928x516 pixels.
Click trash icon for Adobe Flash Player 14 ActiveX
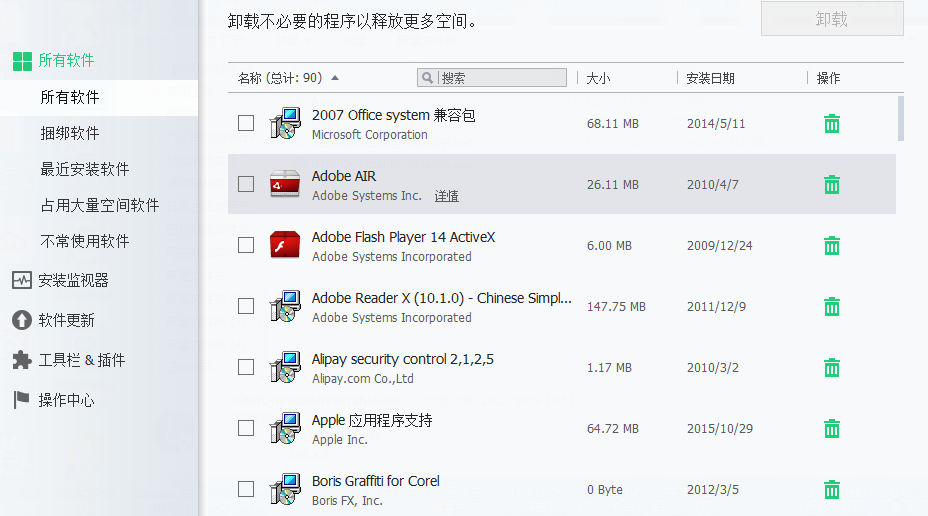[832, 246]
